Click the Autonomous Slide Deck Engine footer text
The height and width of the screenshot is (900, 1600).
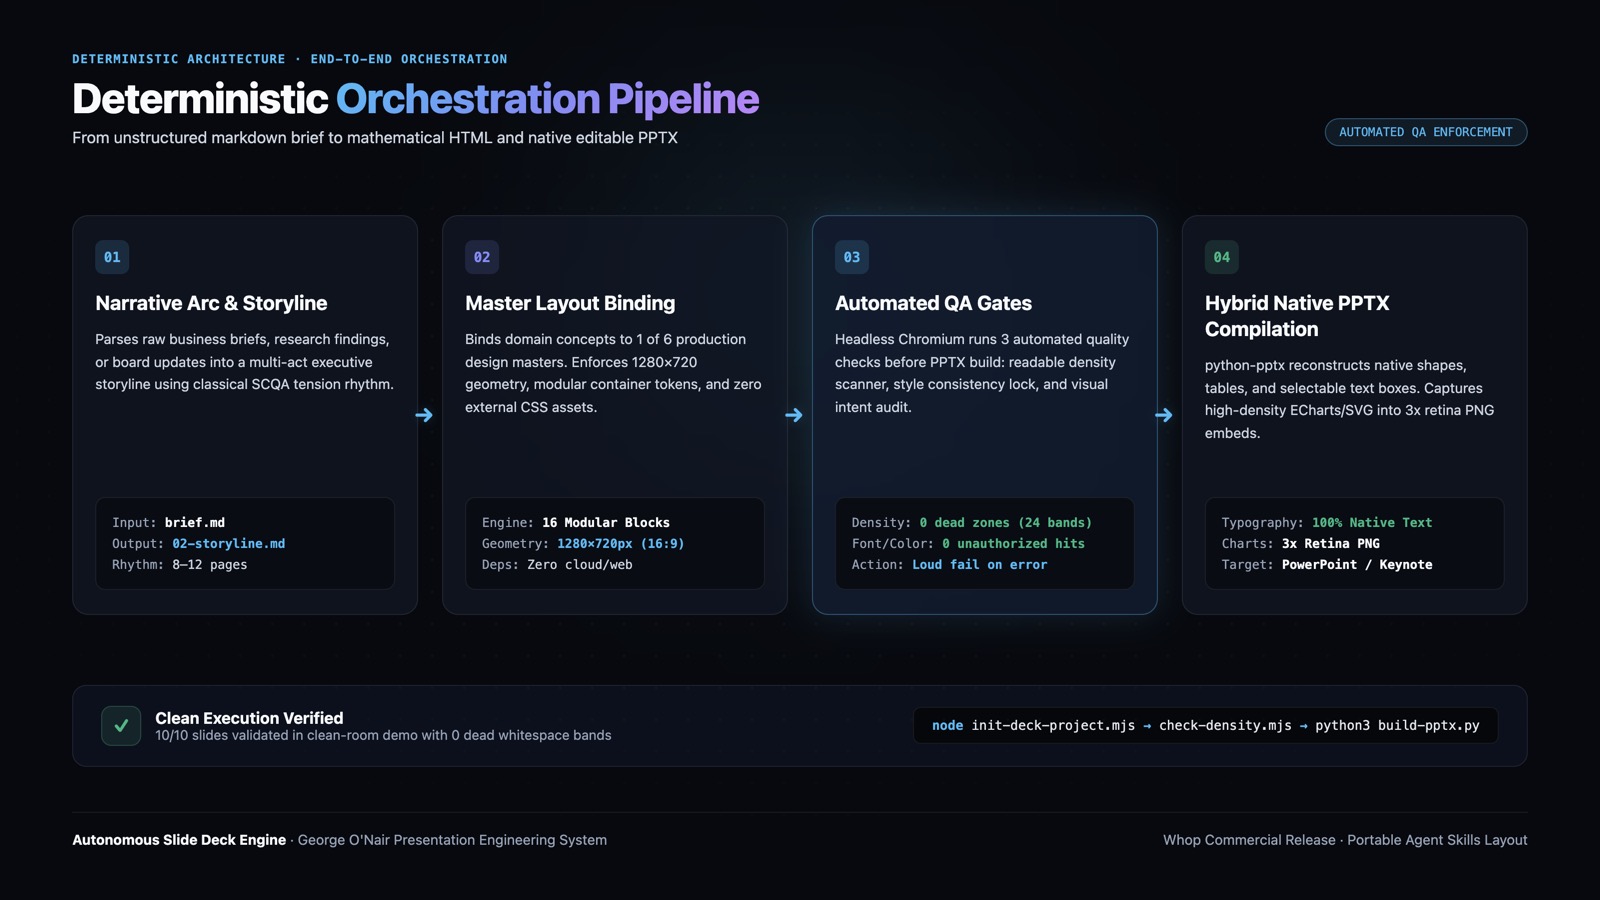[x=179, y=840]
